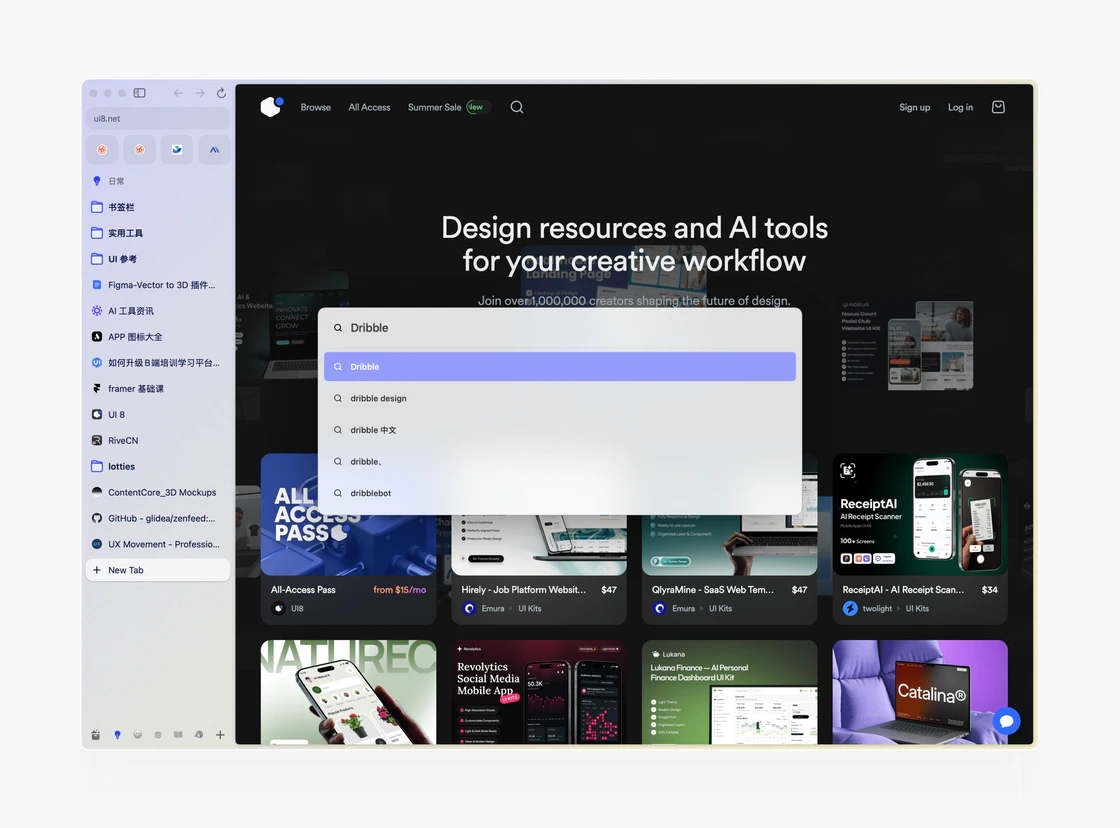Open UX Movement tab
The width and height of the screenshot is (1120, 828).
[x=158, y=544]
